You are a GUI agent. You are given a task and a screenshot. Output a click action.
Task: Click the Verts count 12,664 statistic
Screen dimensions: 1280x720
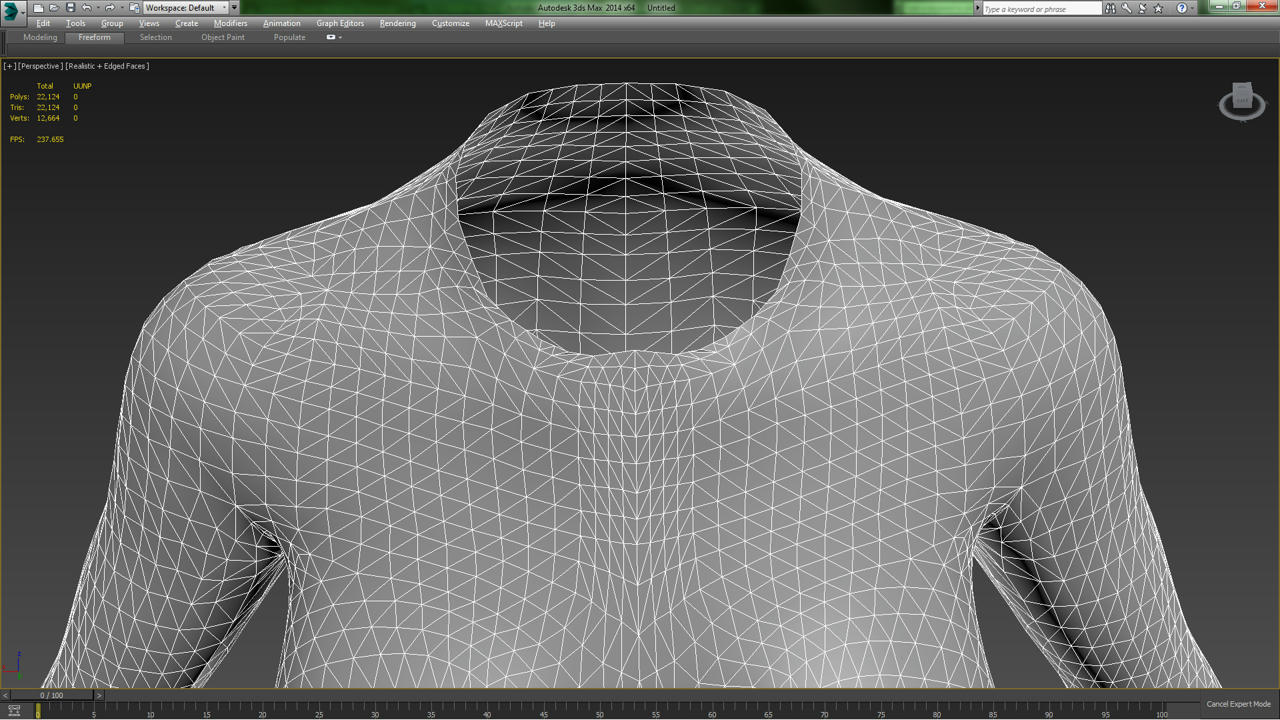[48, 118]
